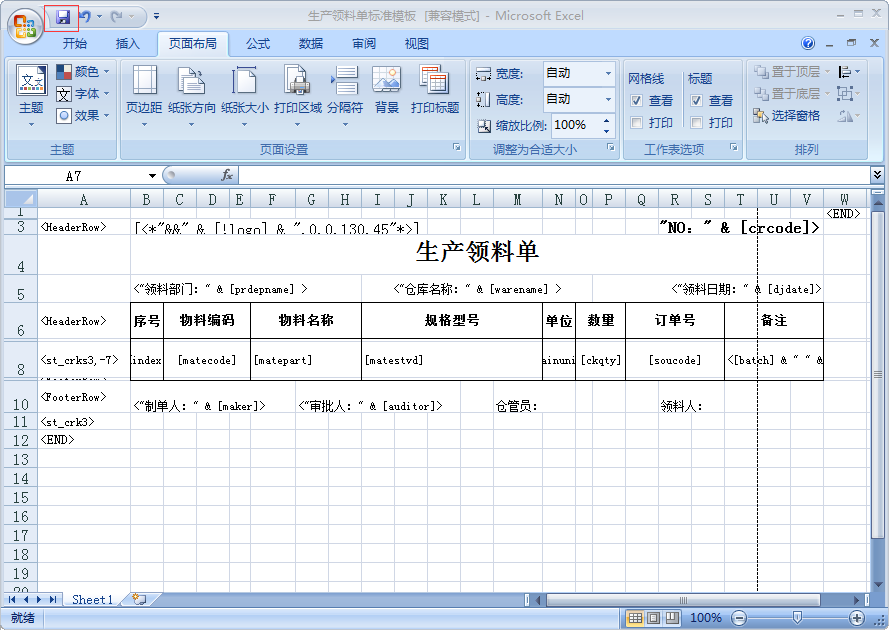The height and width of the screenshot is (630, 889).
Task: Open Sheet Options dialog launcher
Action: click(734, 147)
